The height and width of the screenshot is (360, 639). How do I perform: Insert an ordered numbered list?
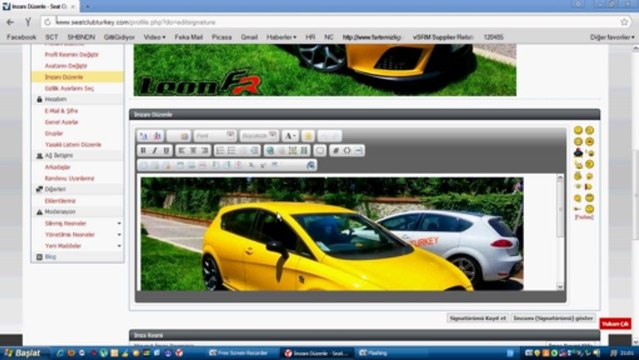pos(220,150)
